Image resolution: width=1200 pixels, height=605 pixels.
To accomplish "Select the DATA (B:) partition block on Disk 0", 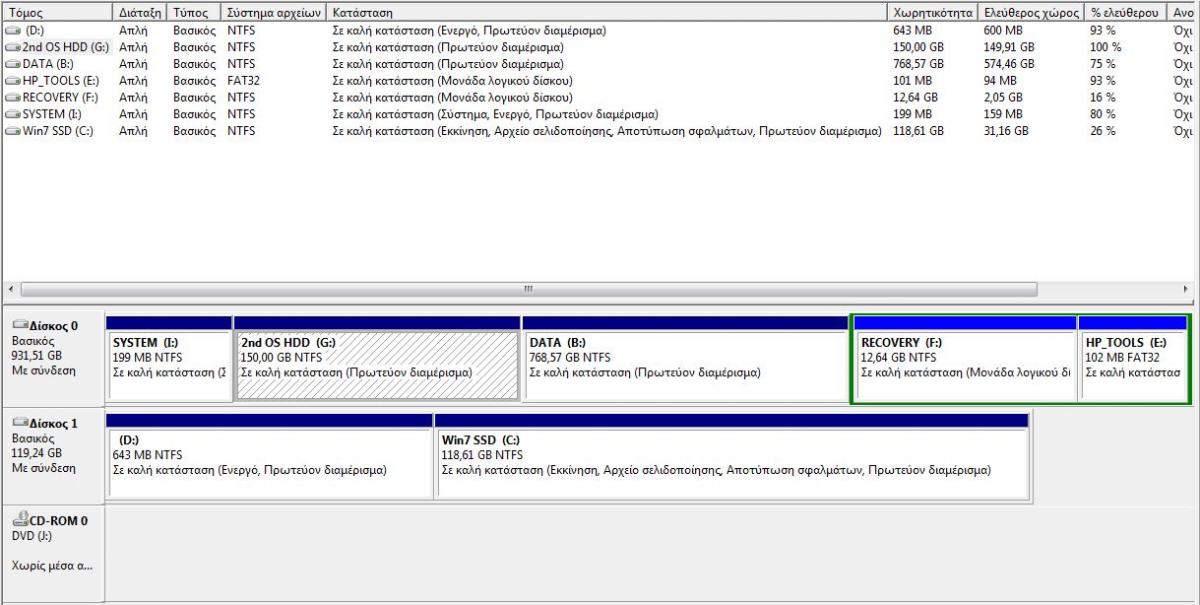I will click(x=686, y=358).
